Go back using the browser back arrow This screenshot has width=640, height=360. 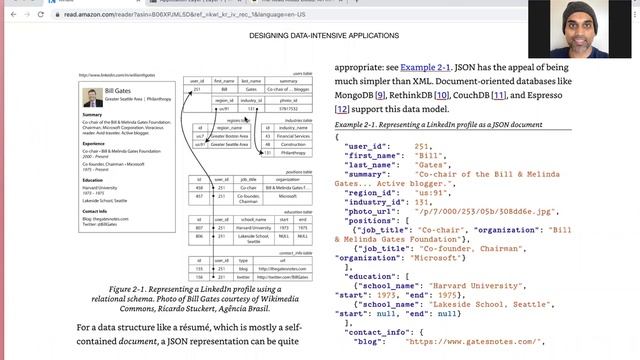click(x=13, y=14)
